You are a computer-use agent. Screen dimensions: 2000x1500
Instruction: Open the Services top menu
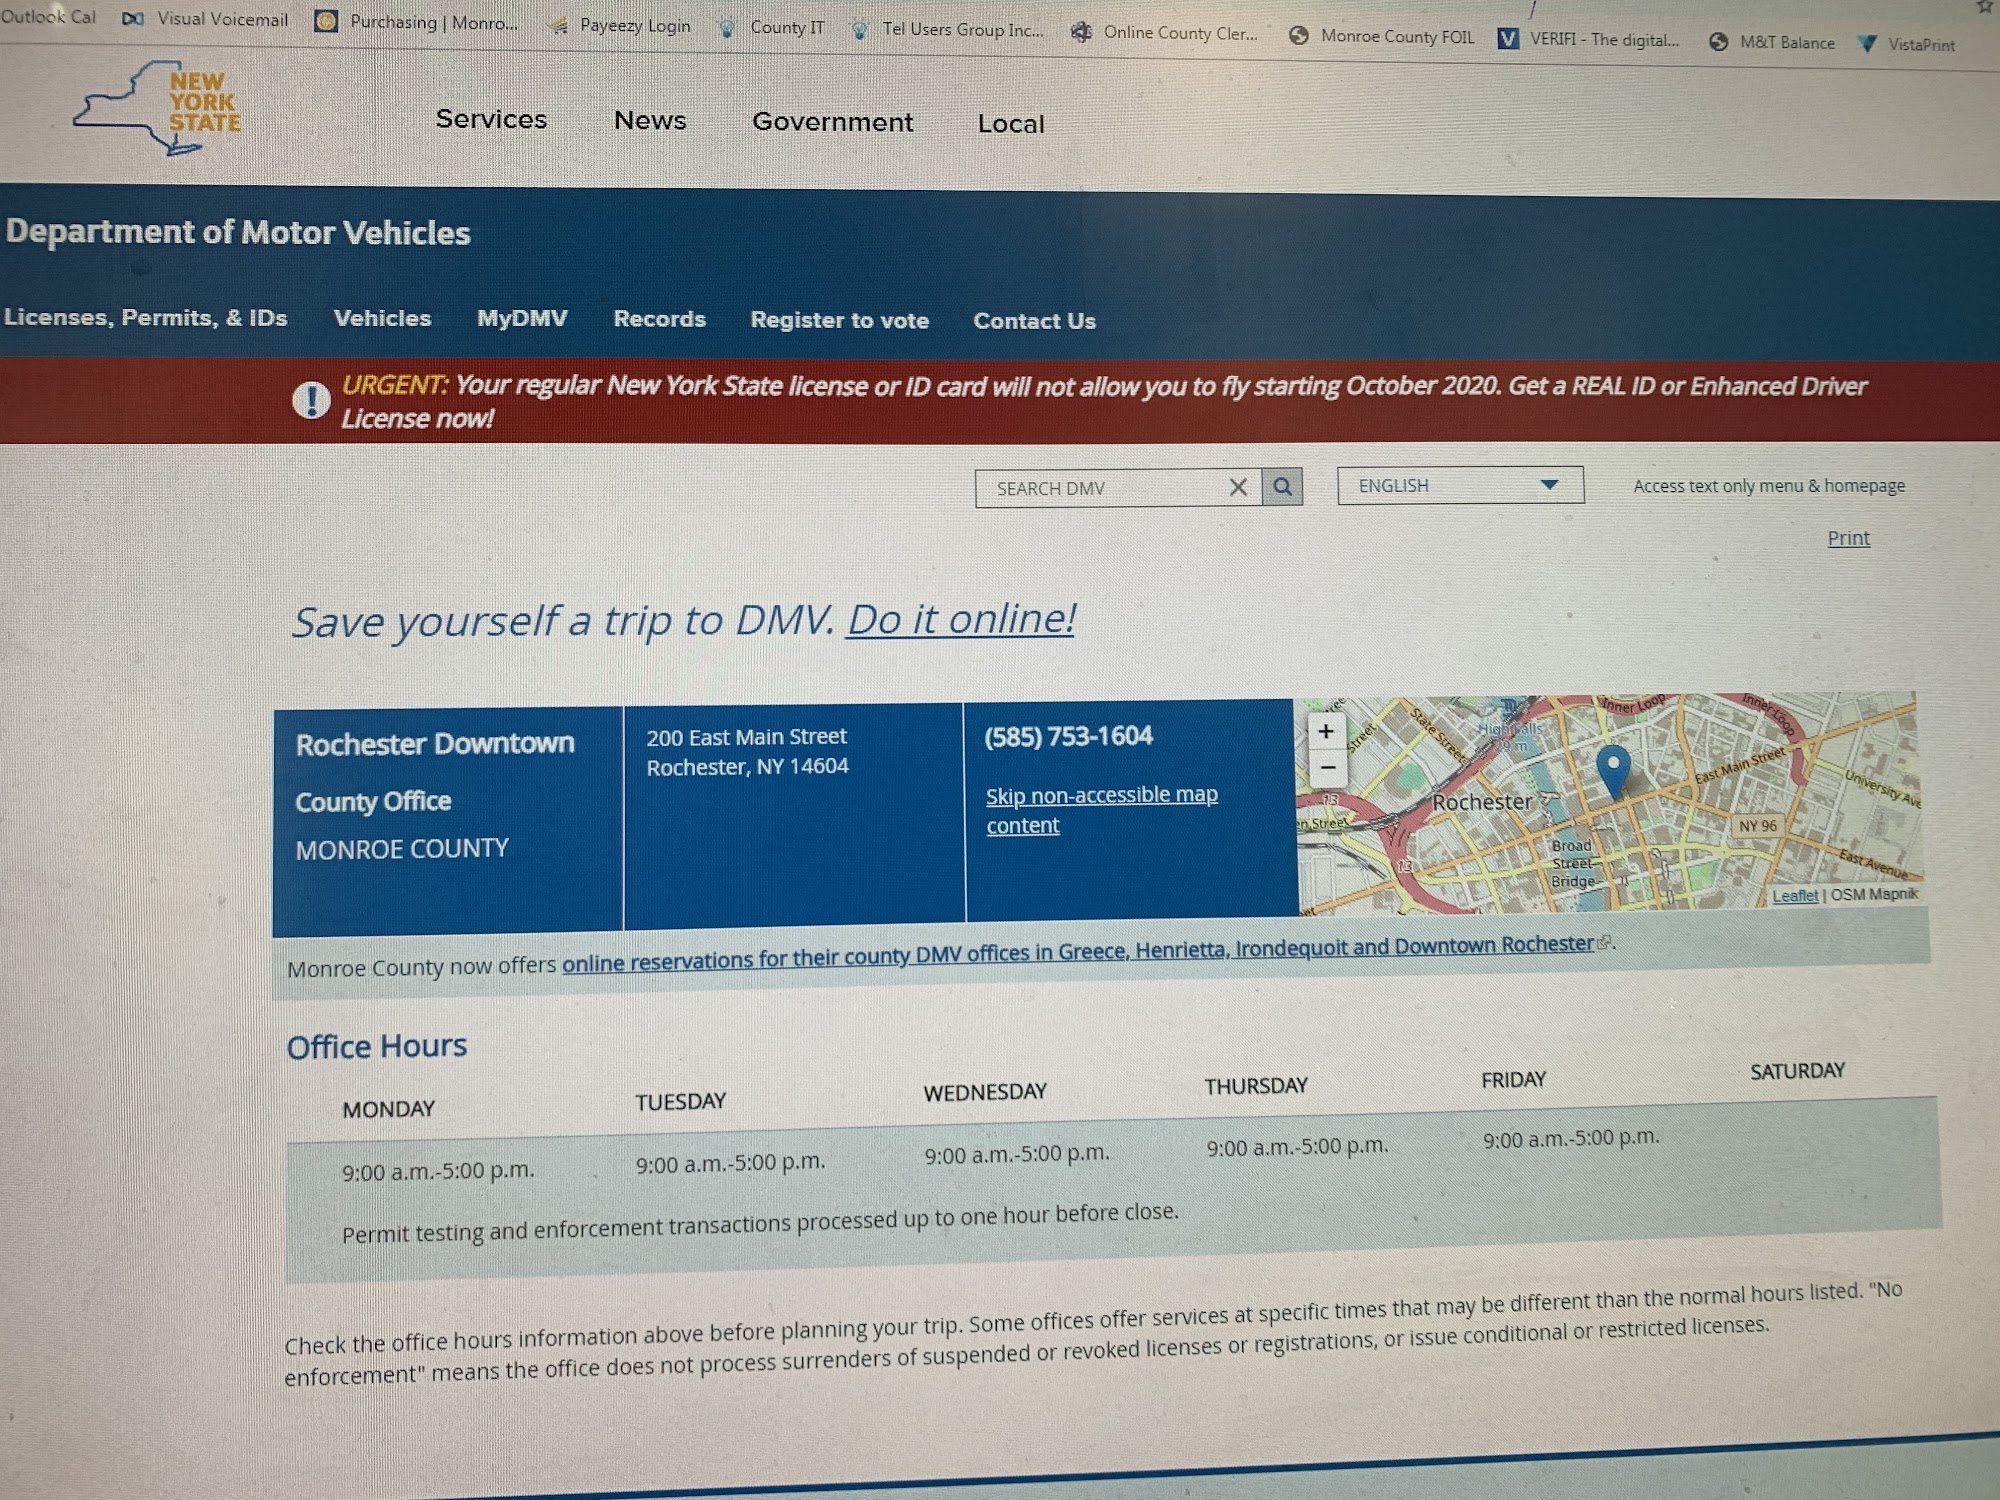click(x=491, y=119)
